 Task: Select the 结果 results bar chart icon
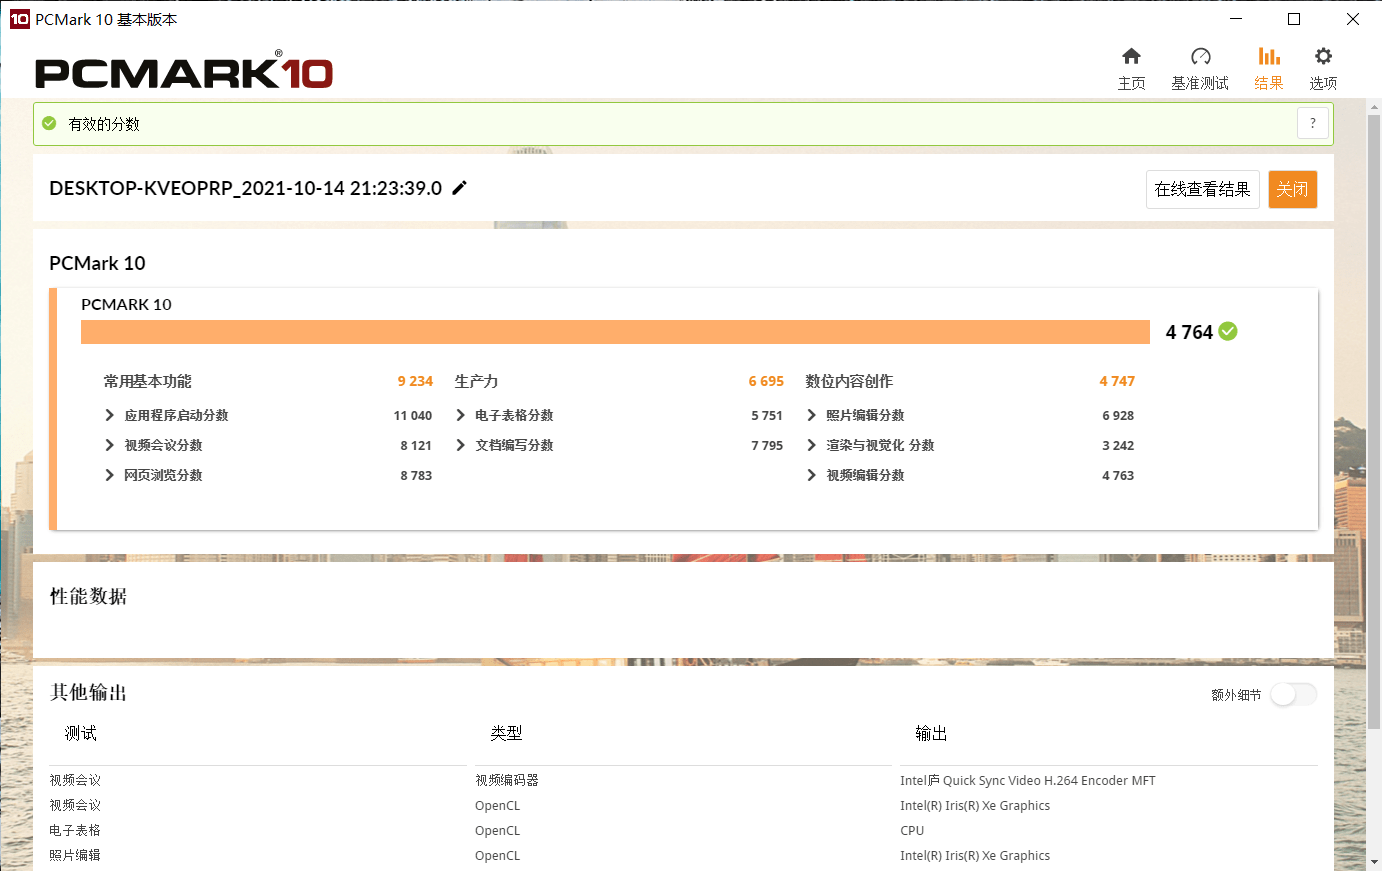[1269, 56]
